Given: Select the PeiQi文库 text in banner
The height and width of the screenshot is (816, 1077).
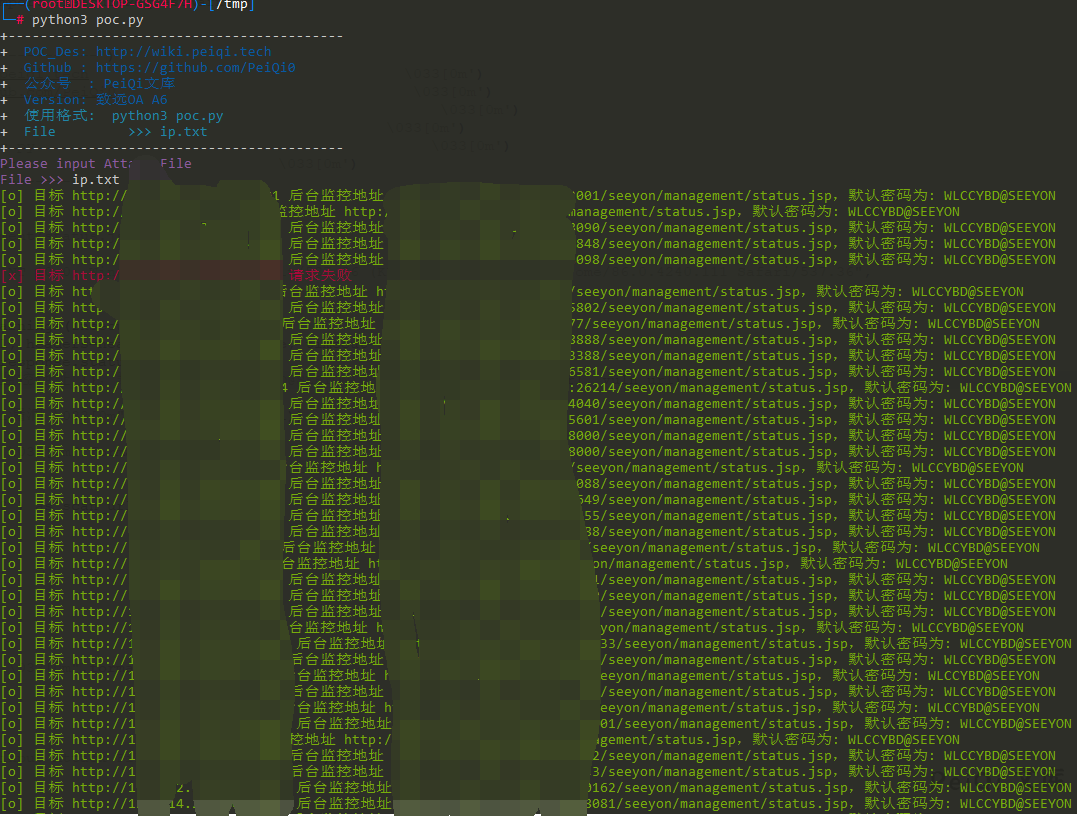Looking at the screenshot, I should pyautogui.click(x=139, y=84).
